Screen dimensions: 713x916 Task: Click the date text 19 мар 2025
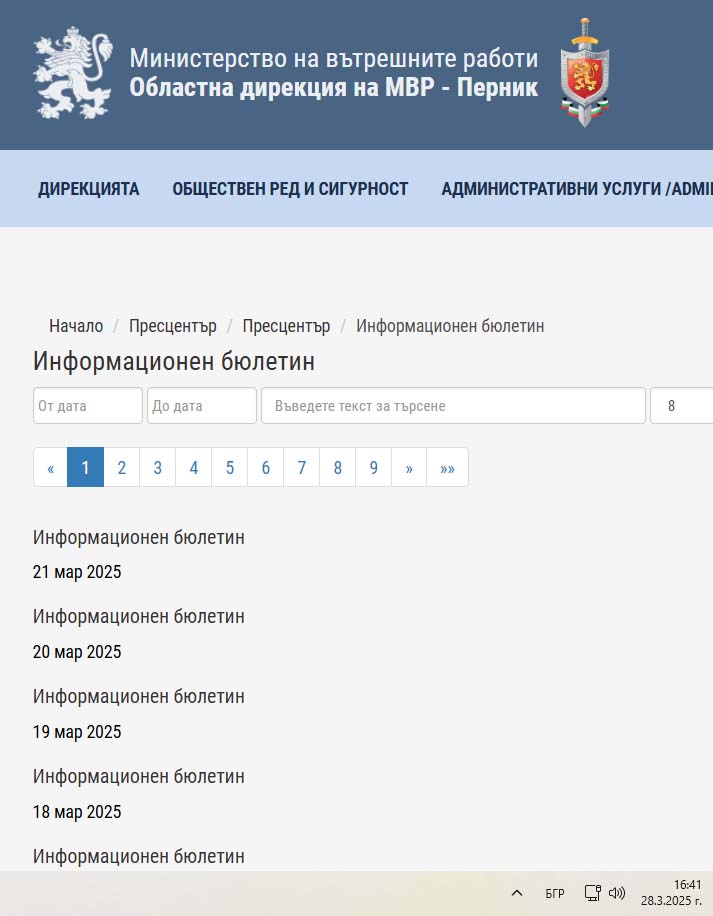click(77, 732)
